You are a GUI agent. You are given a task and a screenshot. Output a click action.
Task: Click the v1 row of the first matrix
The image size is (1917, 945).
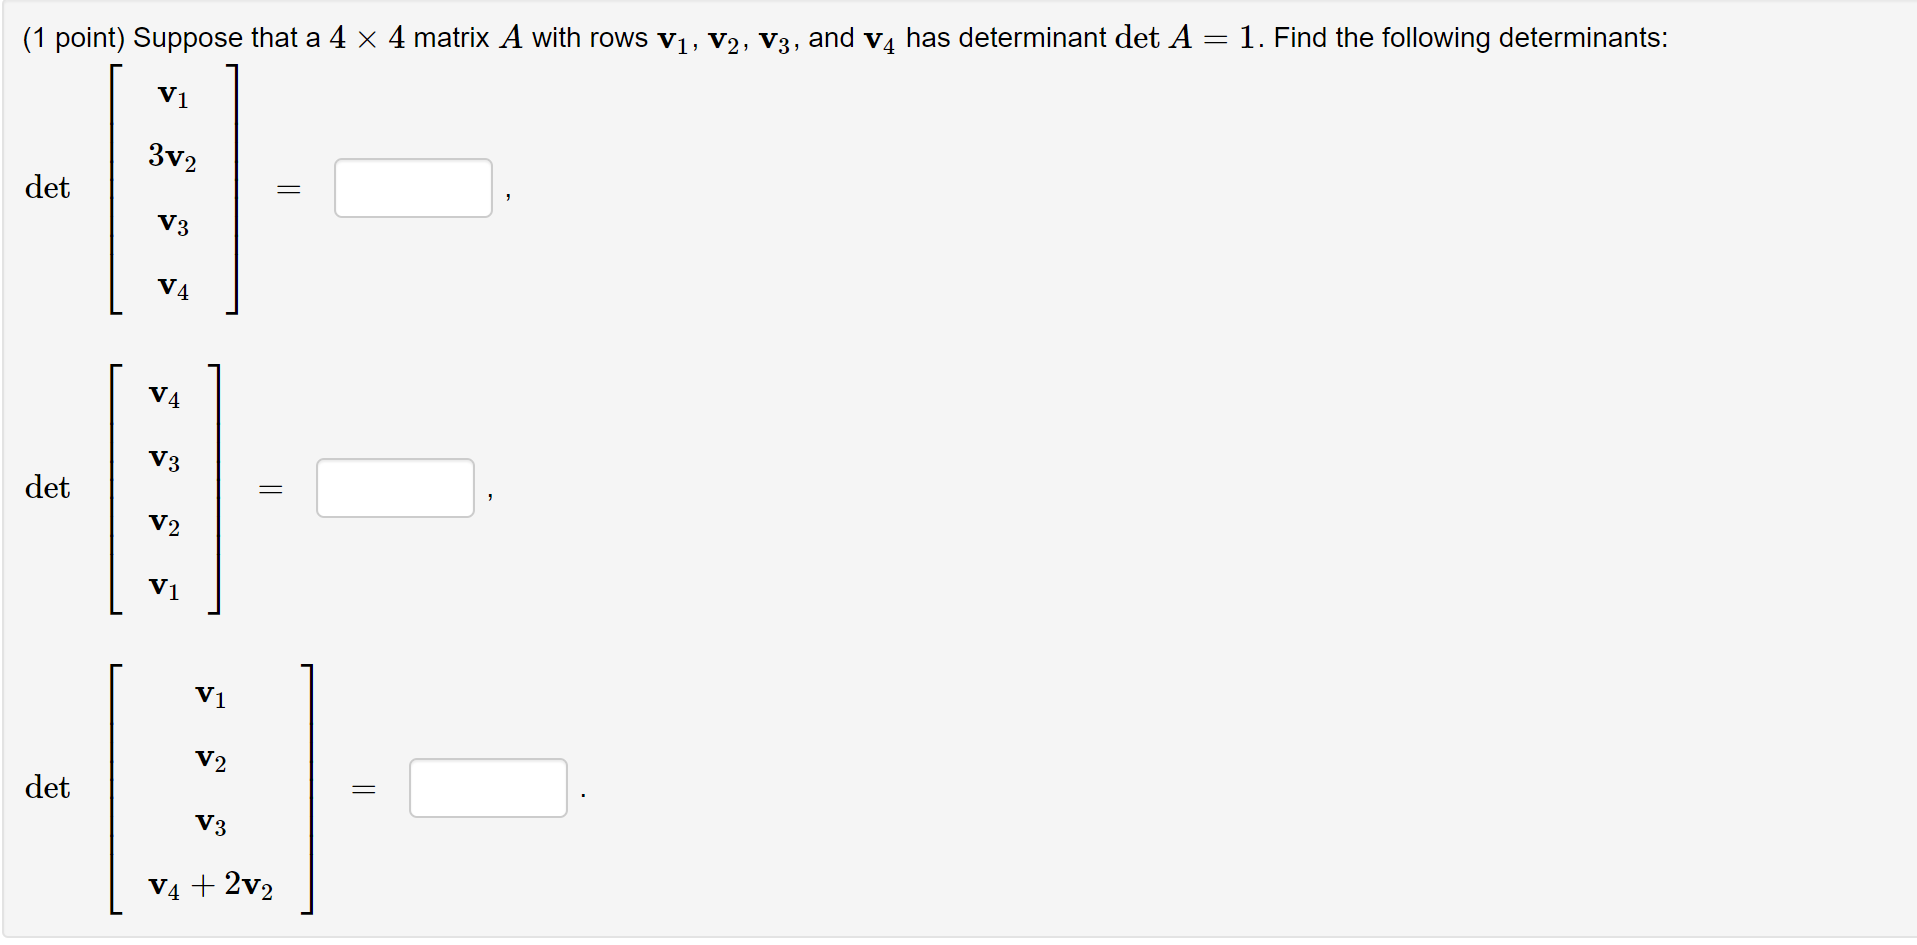[172, 95]
